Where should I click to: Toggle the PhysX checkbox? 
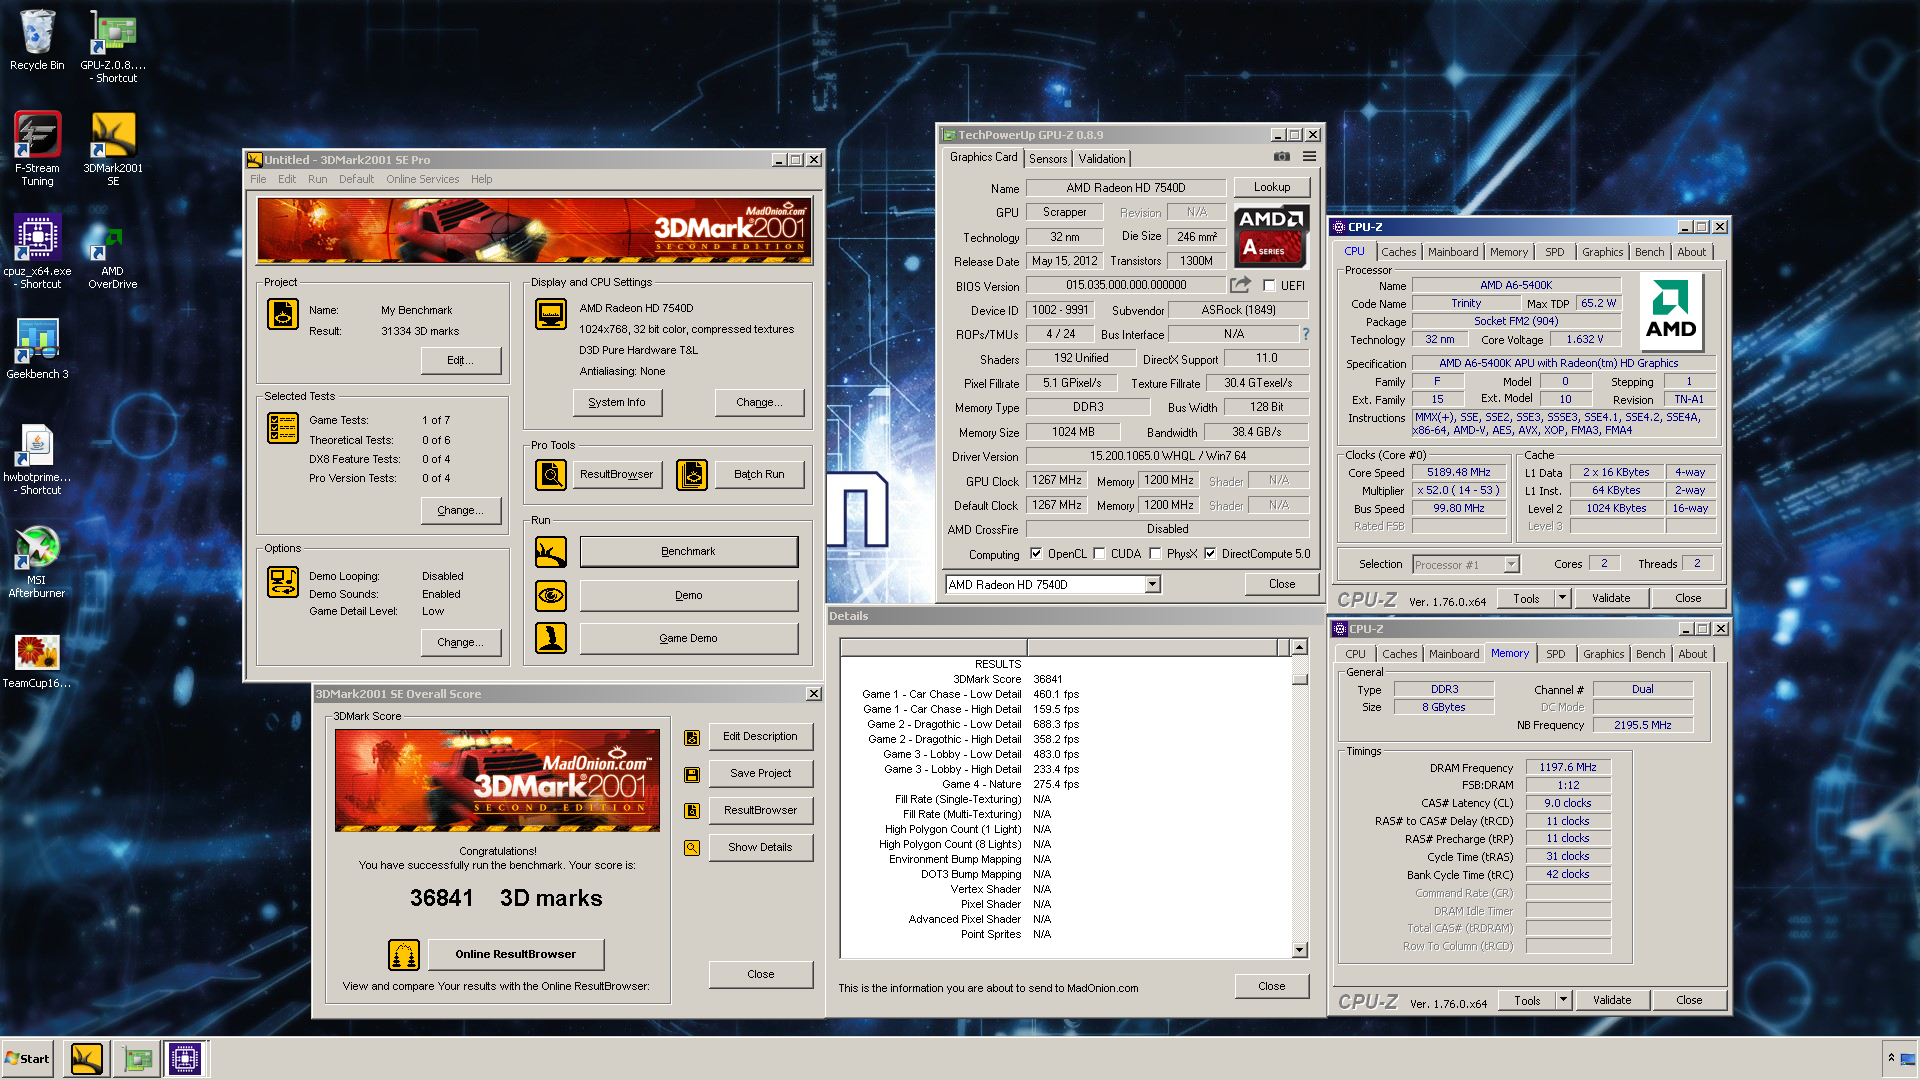click(1155, 554)
